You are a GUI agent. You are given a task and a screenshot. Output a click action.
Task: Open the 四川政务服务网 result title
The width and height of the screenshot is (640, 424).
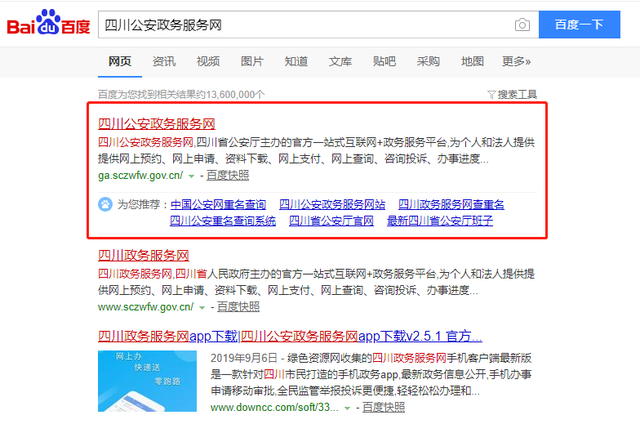(x=144, y=255)
